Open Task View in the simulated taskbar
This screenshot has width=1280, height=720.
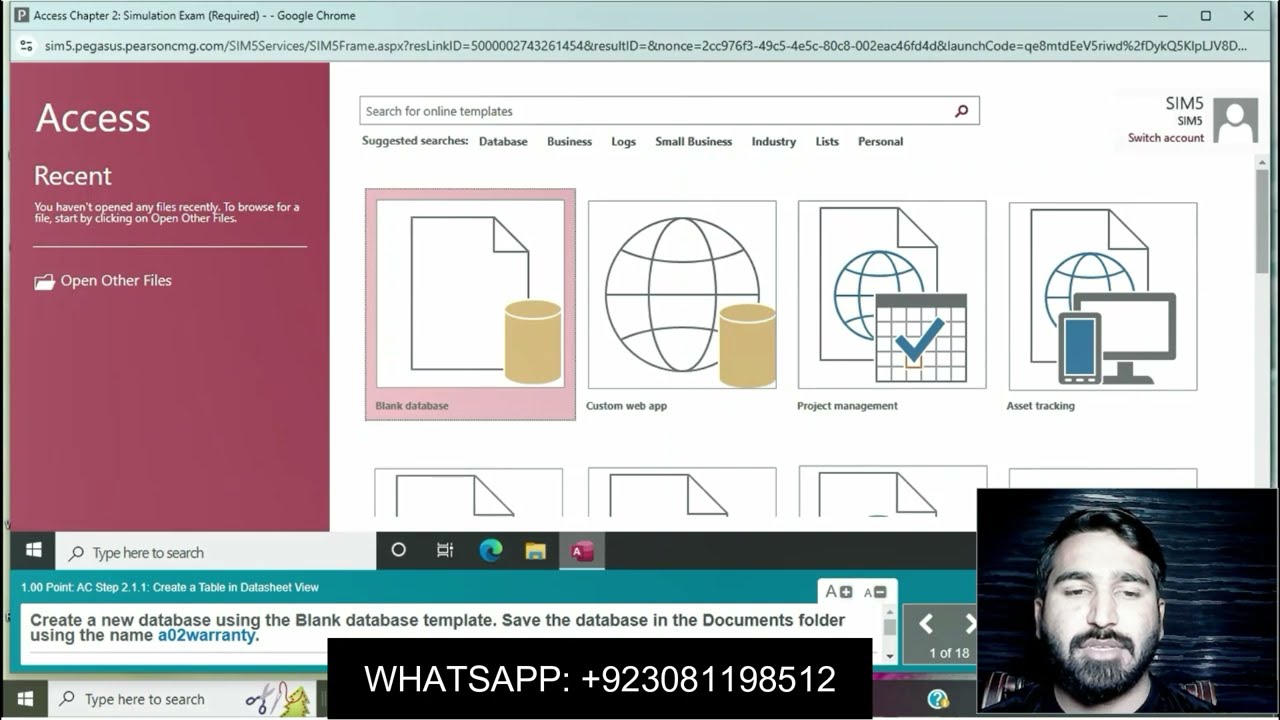445,550
